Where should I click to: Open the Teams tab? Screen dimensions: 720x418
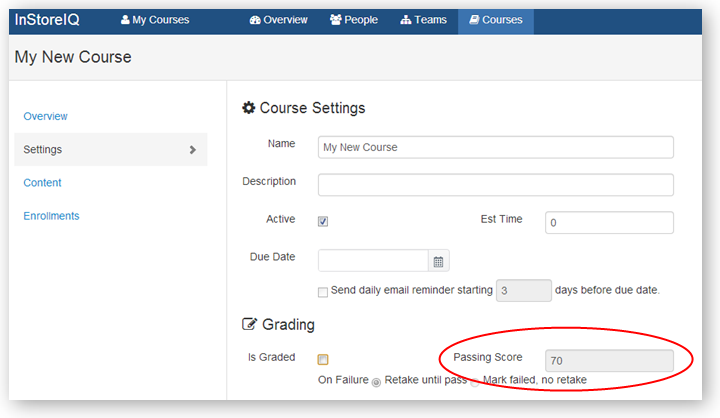(x=423, y=20)
